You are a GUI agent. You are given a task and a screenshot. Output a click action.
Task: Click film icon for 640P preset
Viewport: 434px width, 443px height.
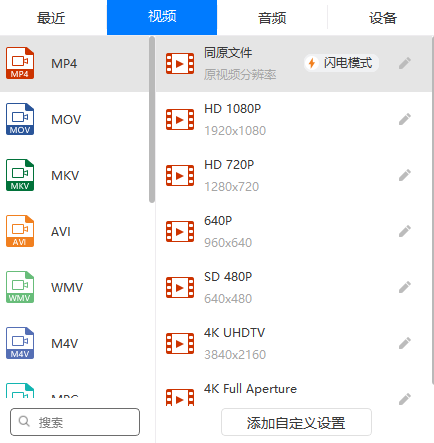click(180, 231)
